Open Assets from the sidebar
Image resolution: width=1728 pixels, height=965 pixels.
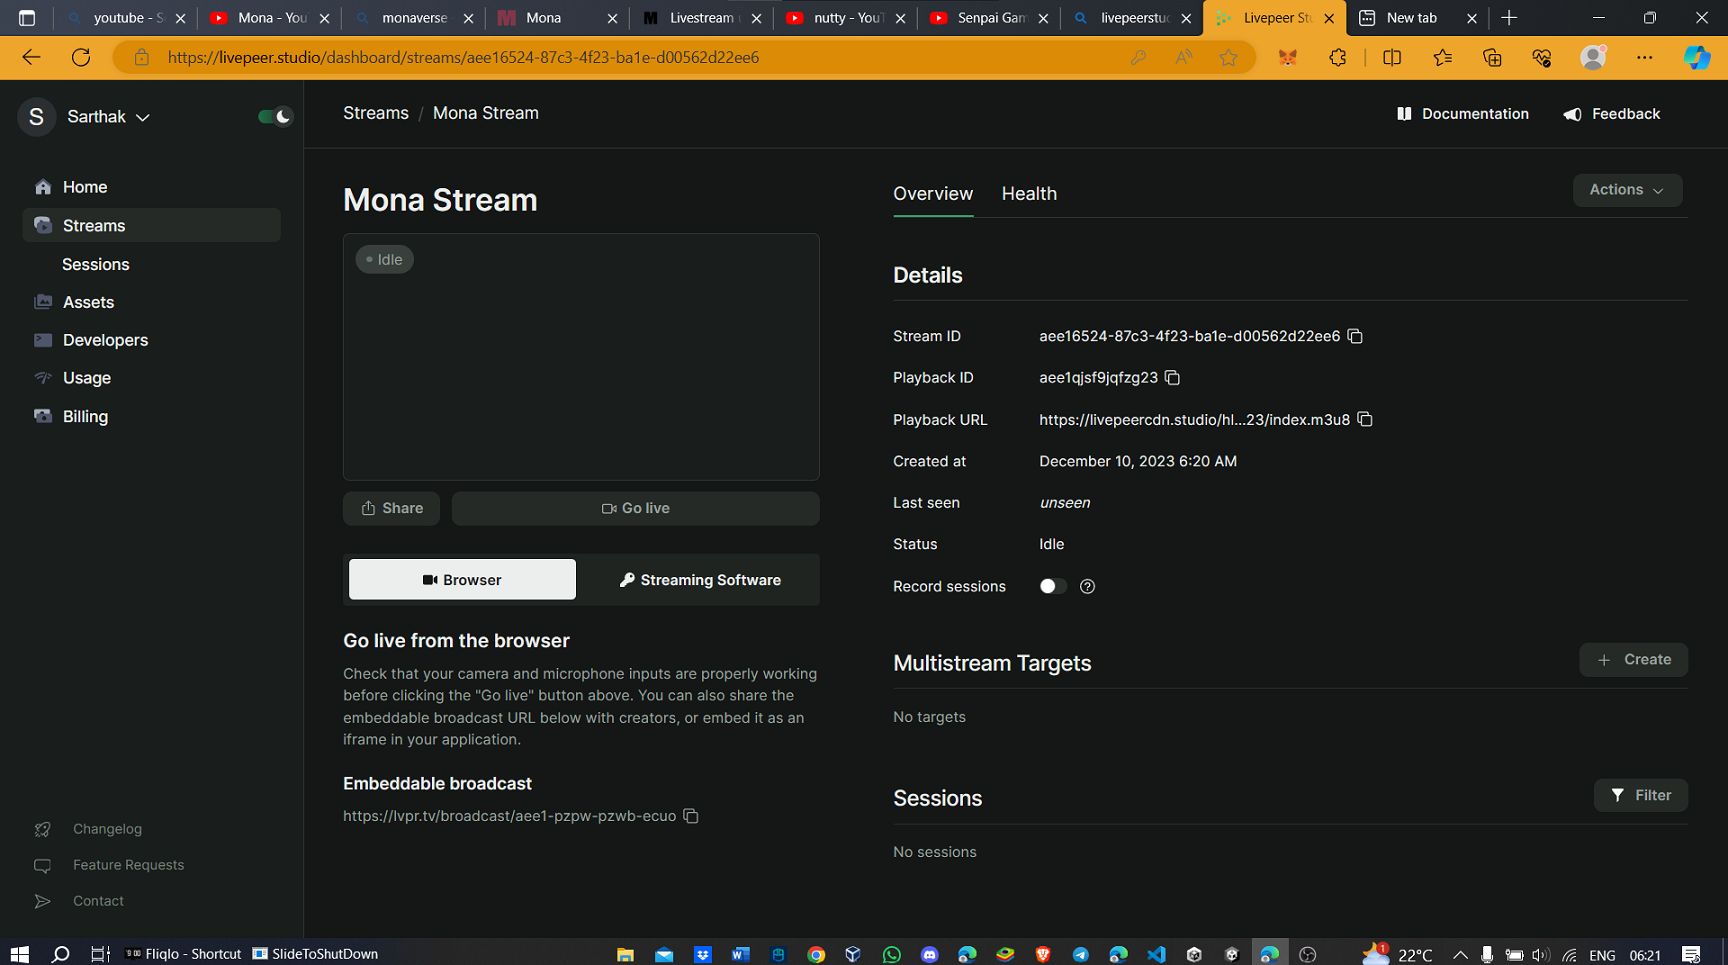88,302
